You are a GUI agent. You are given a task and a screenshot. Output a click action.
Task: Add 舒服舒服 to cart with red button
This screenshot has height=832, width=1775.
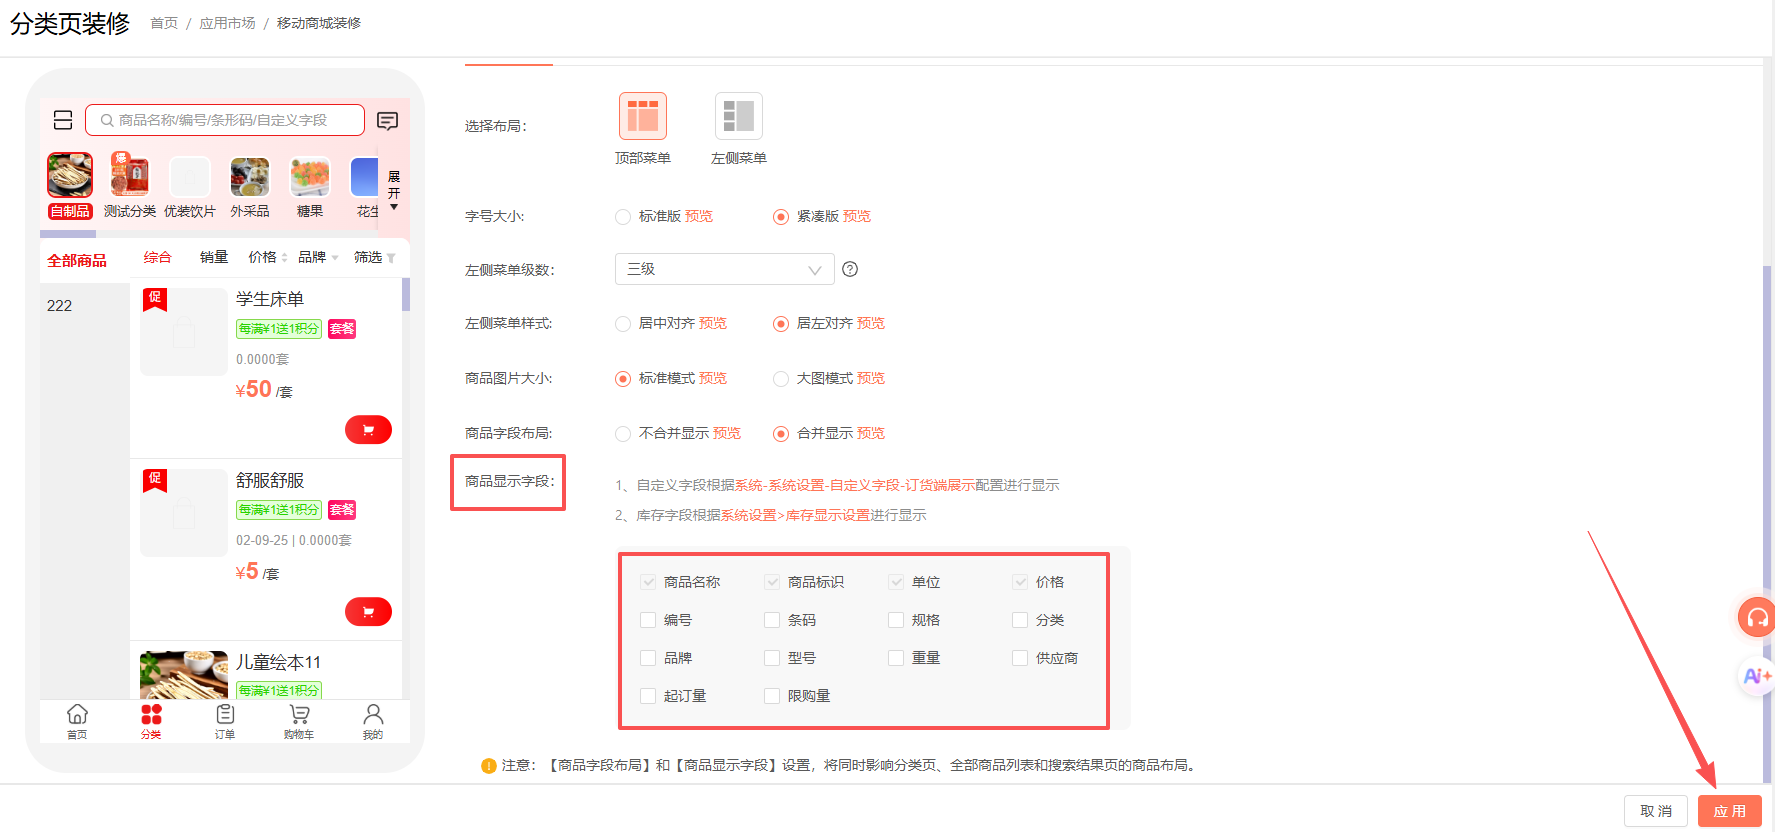368,611
